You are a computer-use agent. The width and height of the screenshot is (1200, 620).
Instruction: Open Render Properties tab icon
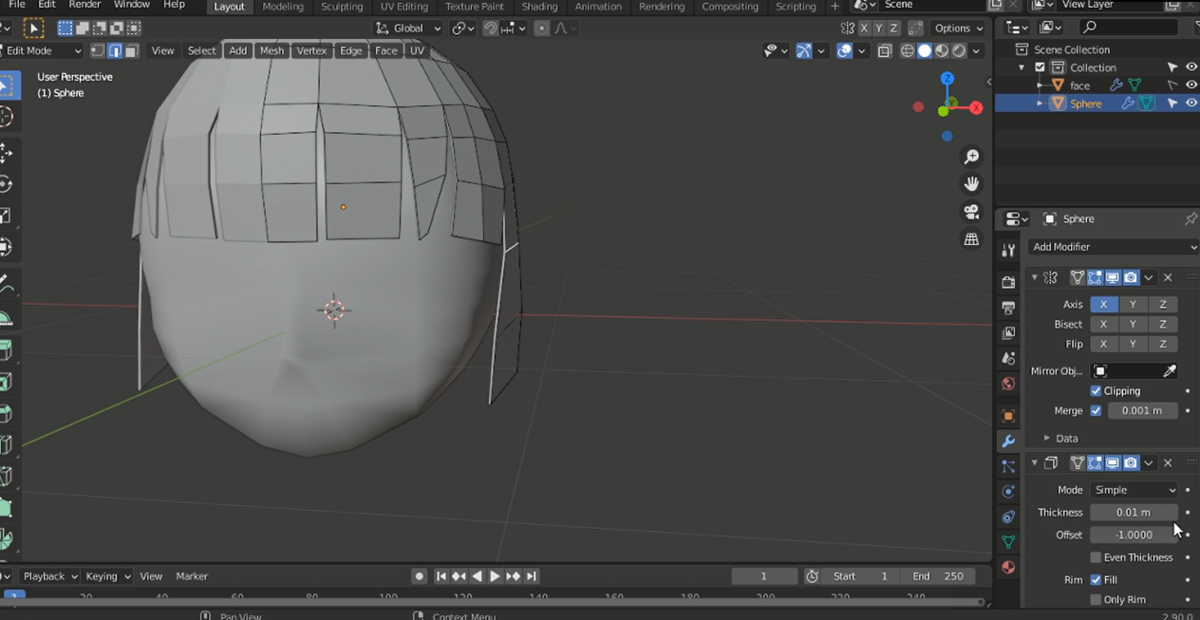pos(1008,283)
